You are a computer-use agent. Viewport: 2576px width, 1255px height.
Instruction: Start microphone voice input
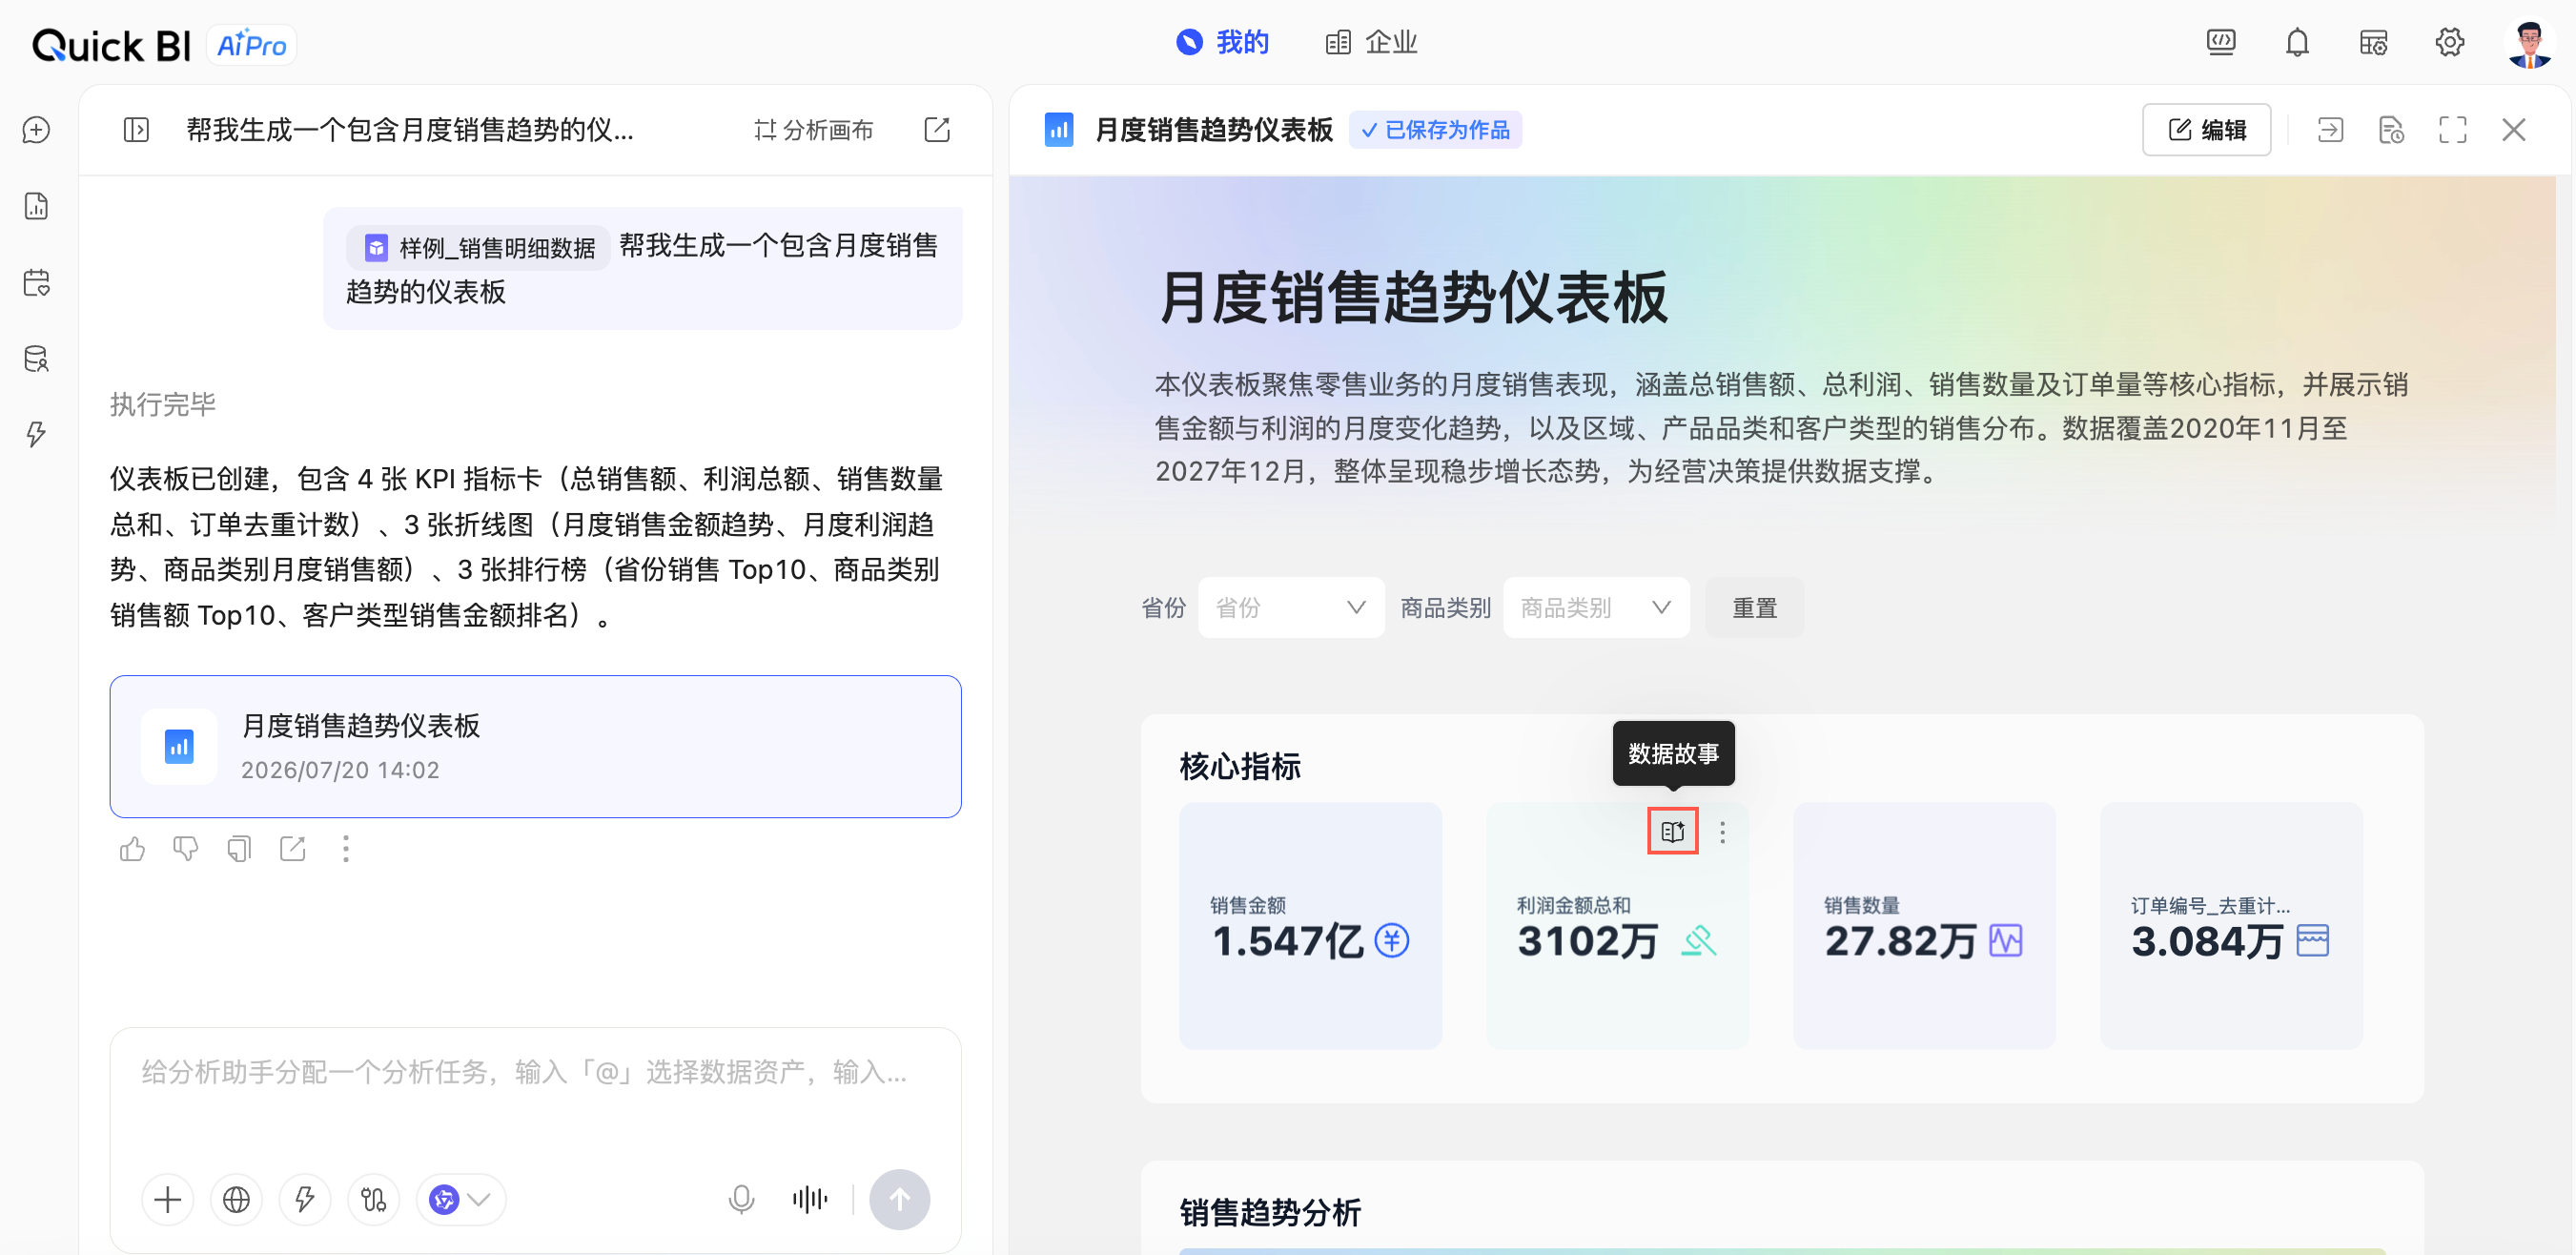[741, 1199]
